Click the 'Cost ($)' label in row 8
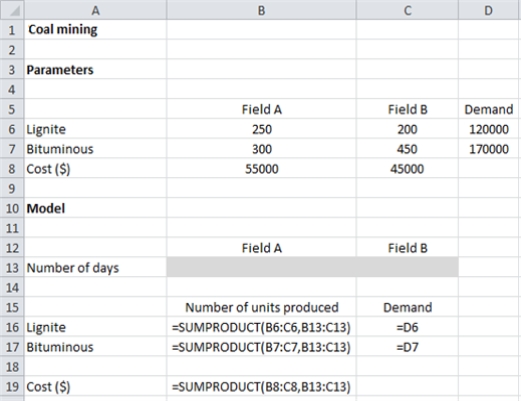 click(48, 169)
